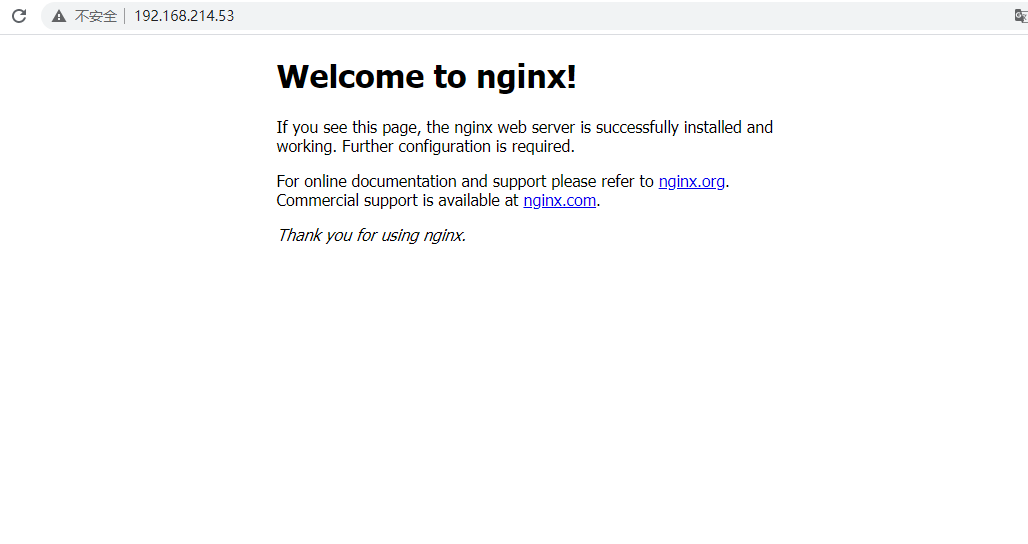
Task: Reload the page with the refresh icon
Action: [19, 16]
